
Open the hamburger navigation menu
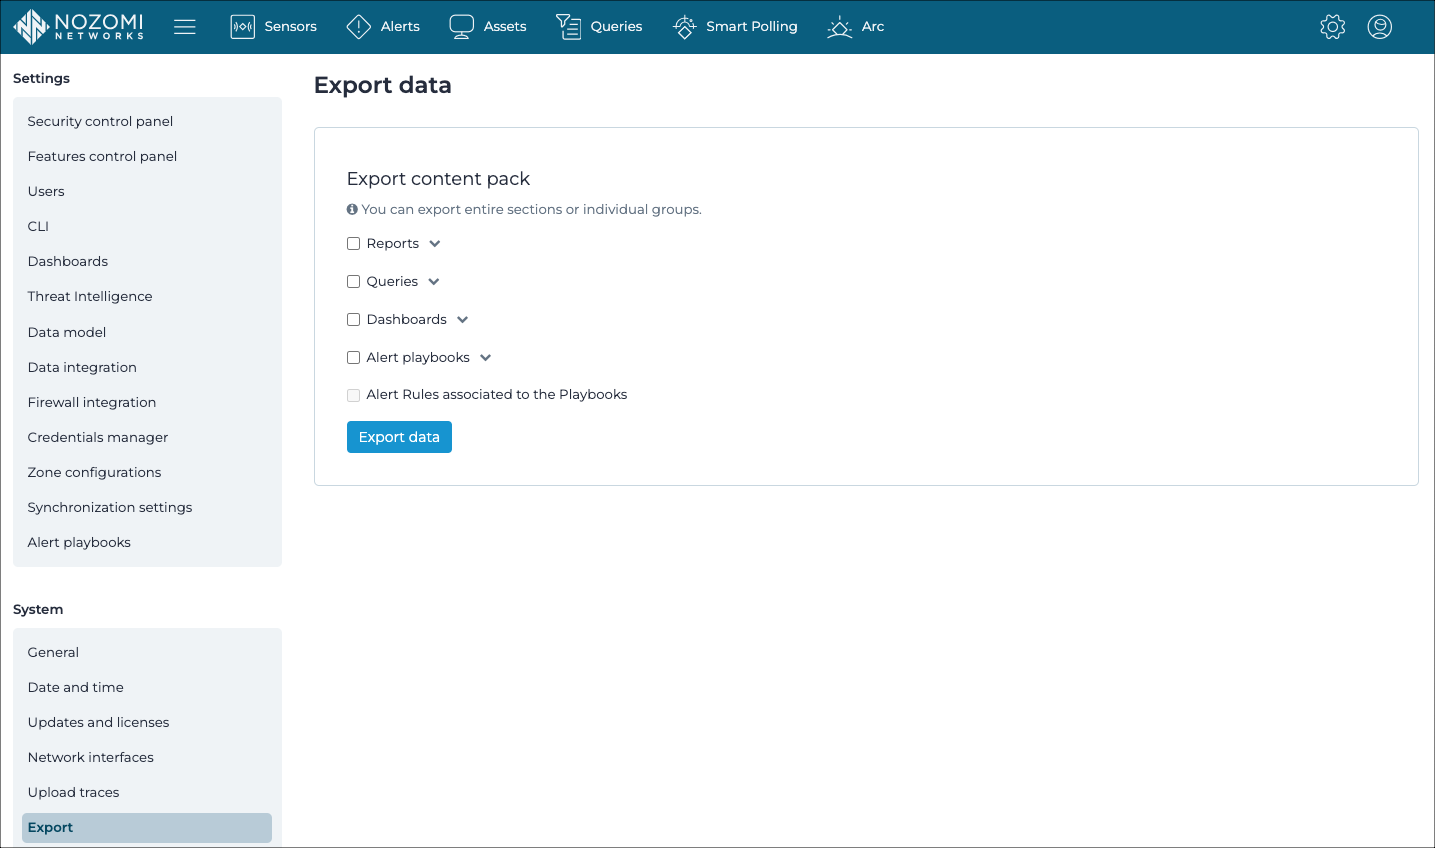185,27
